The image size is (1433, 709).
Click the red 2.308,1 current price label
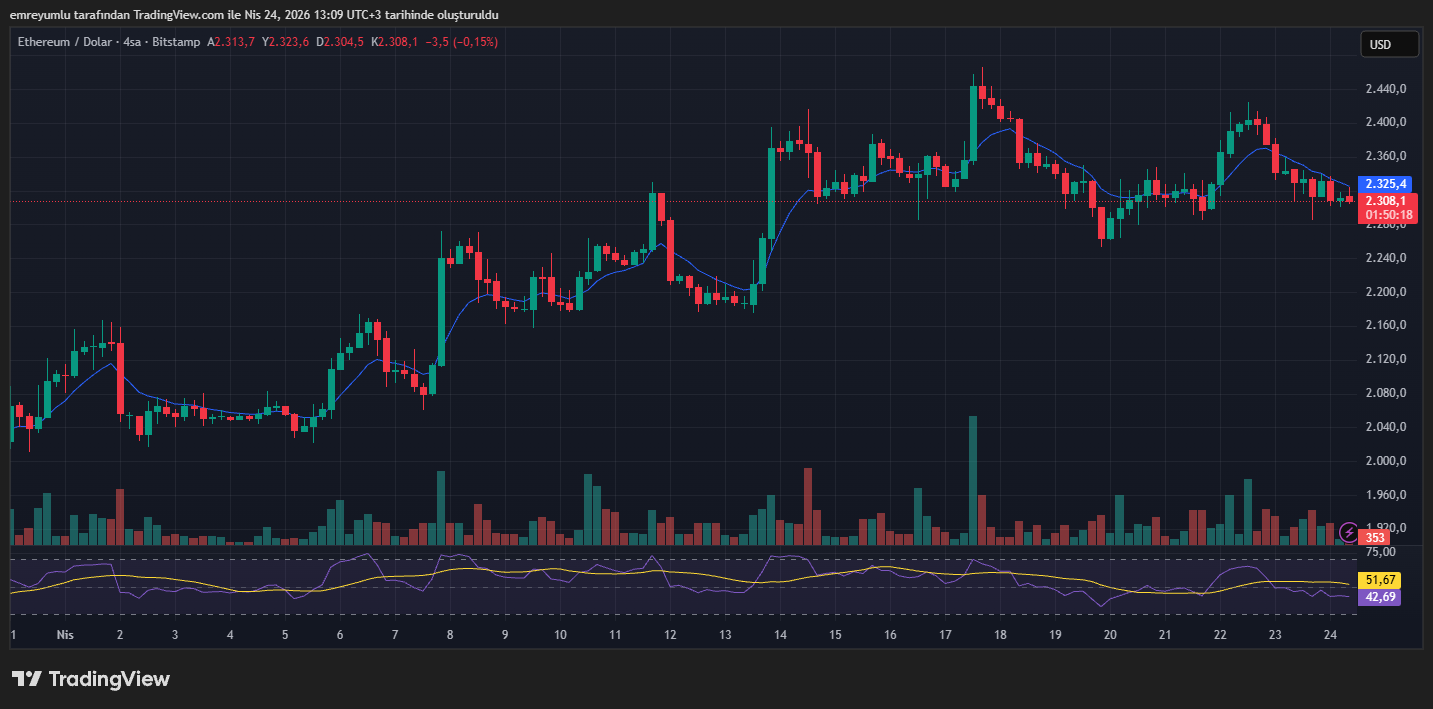tap(1387, 200)
